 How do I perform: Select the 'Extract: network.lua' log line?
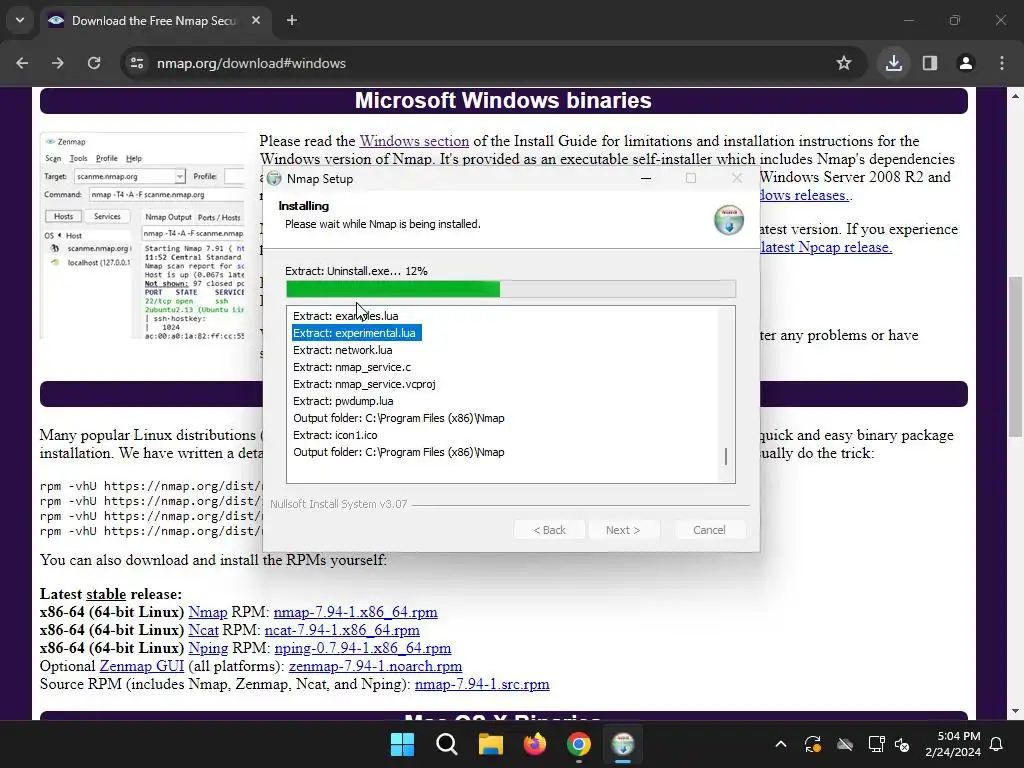343,350
